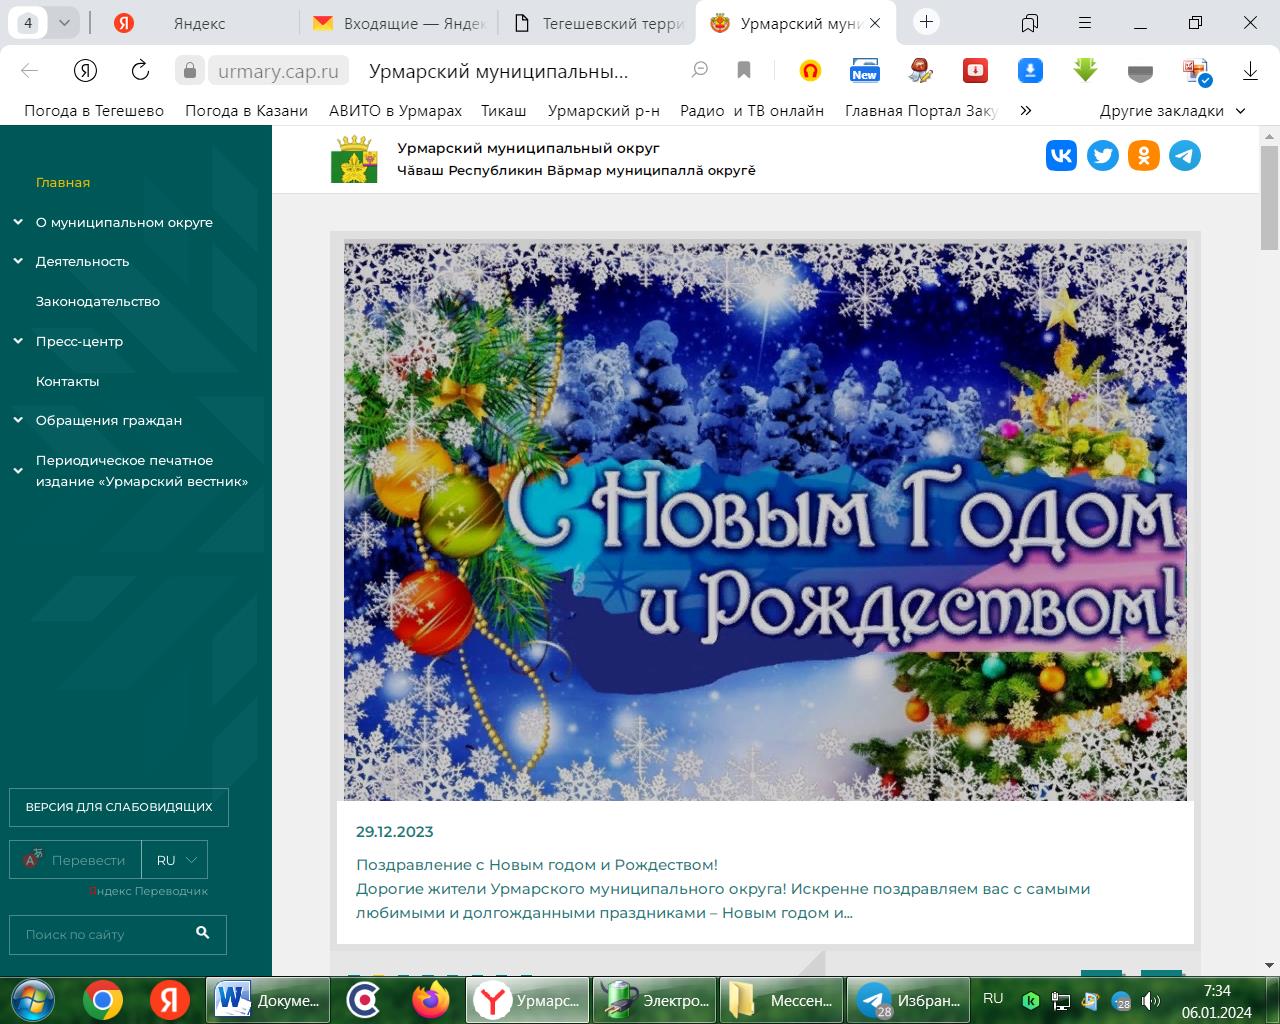Open the Тикаш bookmark
The height and width of the screenshot is (1024, 1280).
click(x=503, y=111)
